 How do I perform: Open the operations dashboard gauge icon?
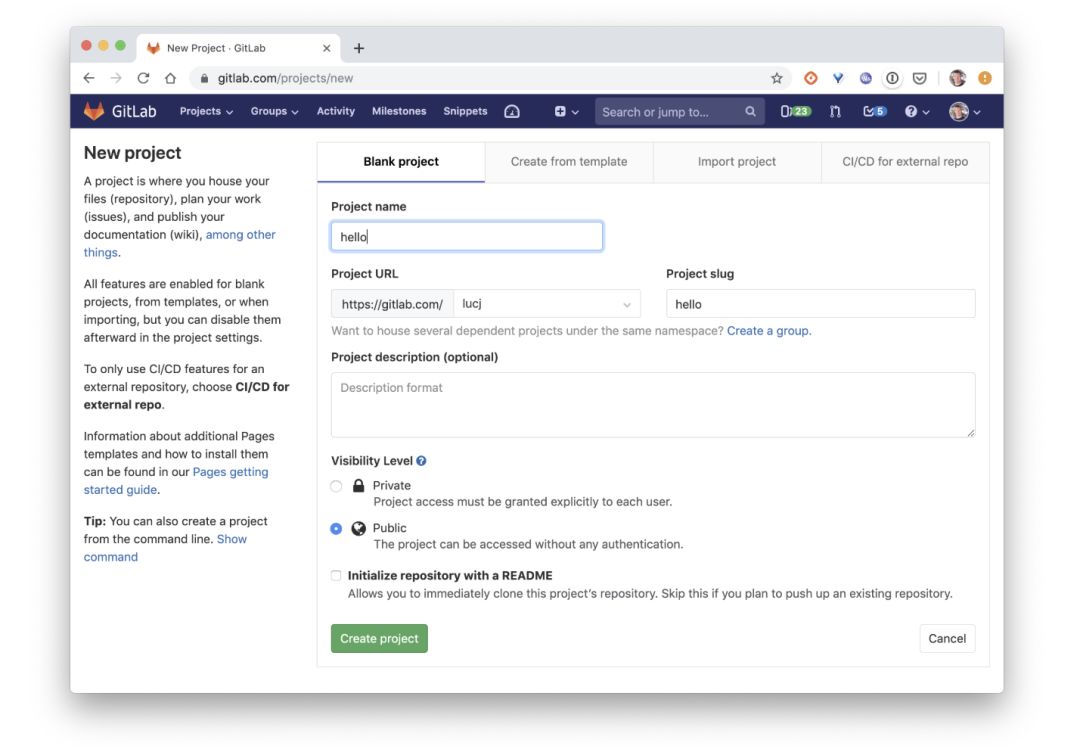tap(512, 112)
